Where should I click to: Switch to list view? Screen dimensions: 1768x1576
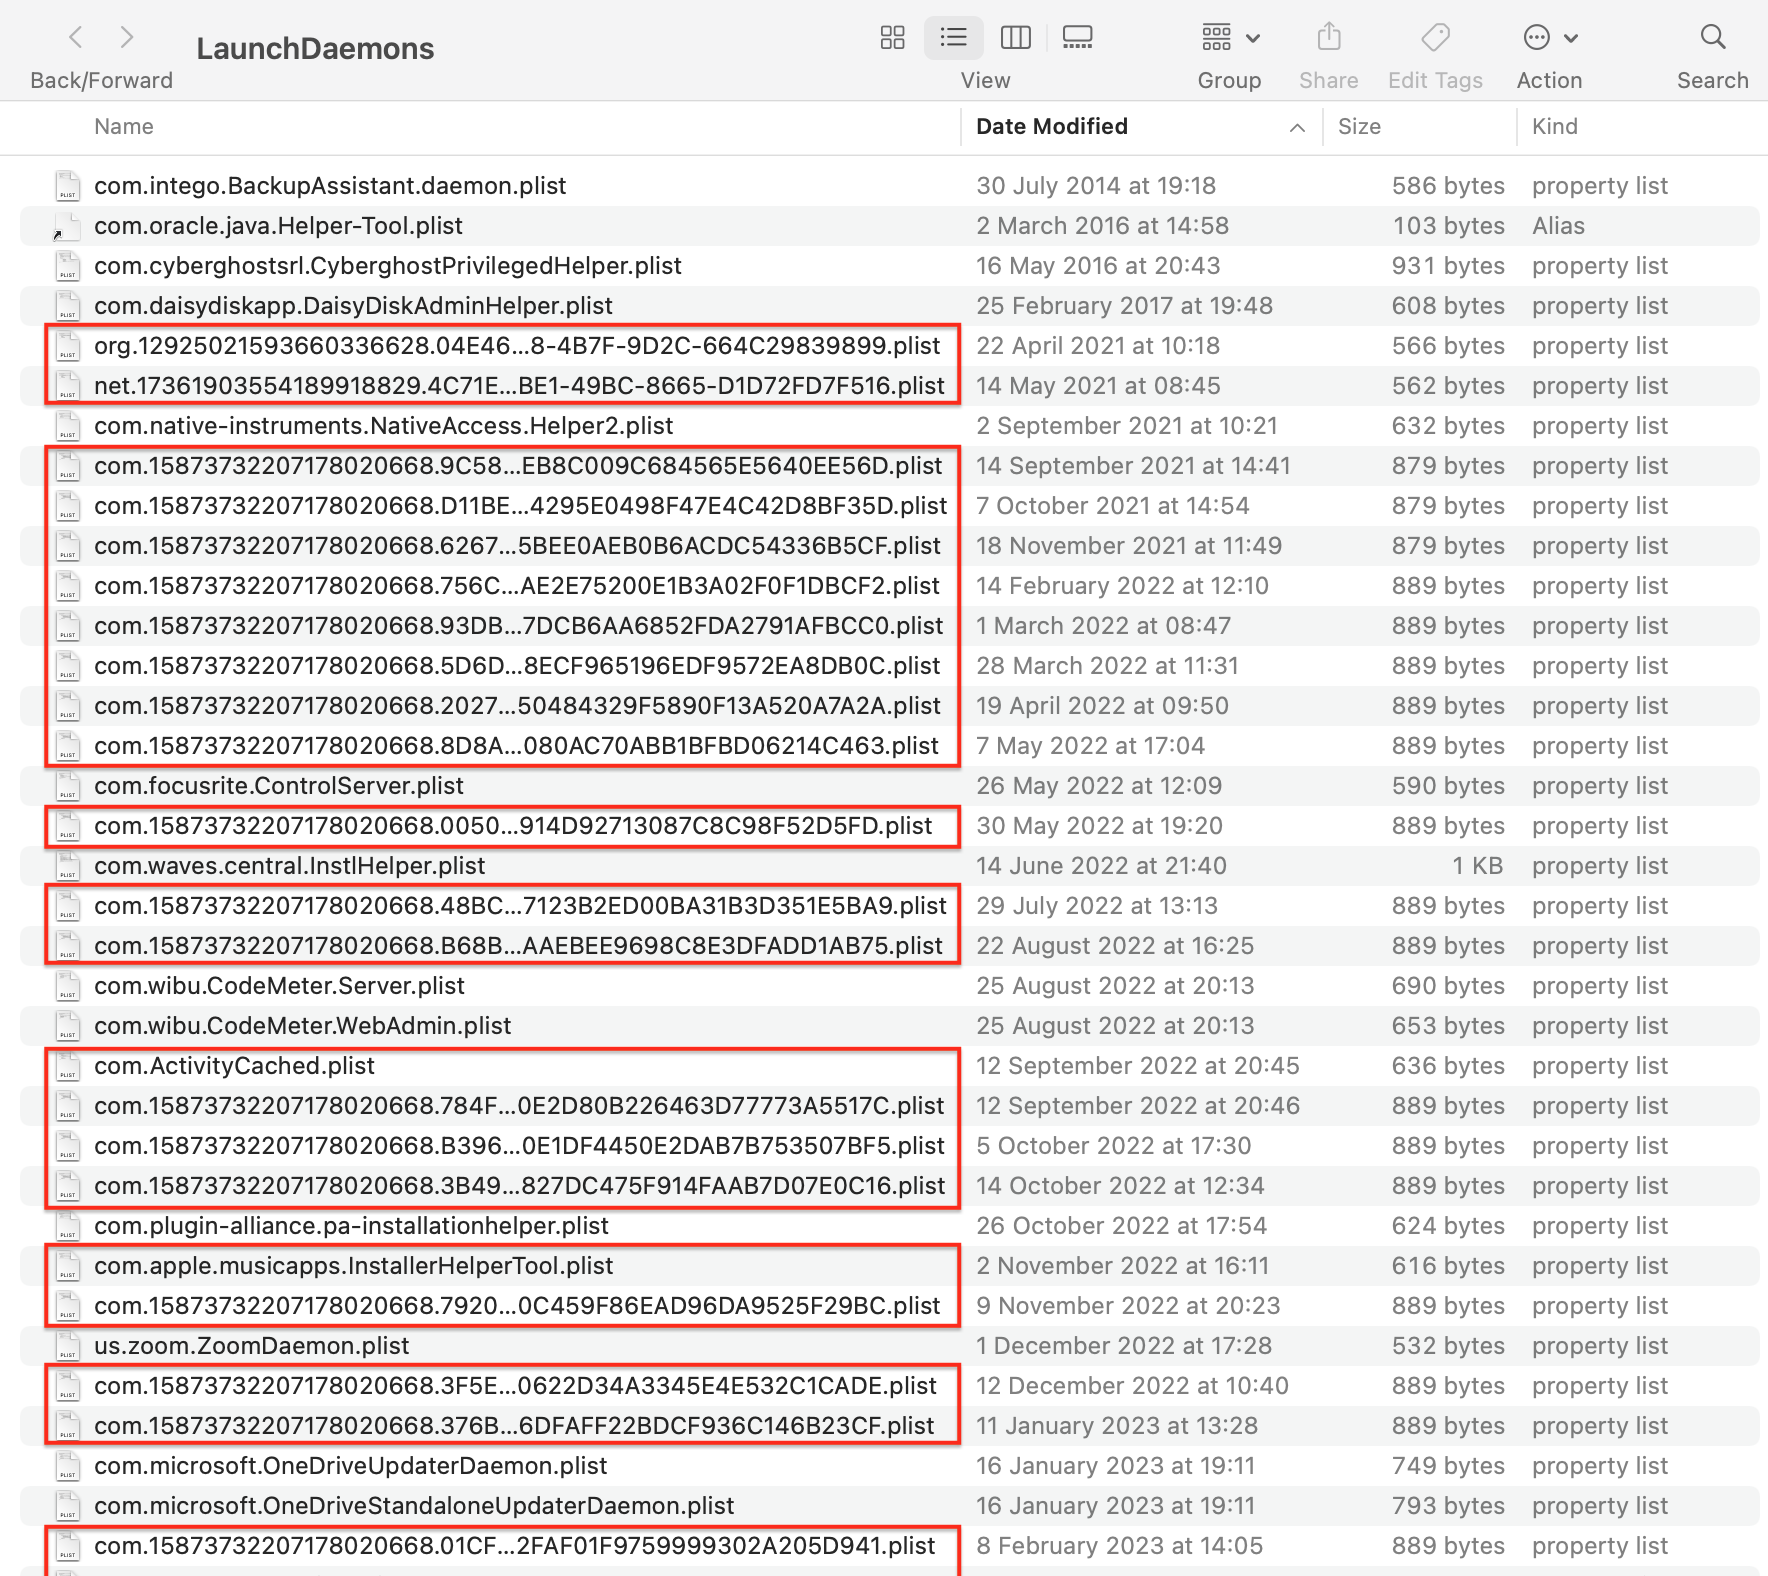point(953,38)
